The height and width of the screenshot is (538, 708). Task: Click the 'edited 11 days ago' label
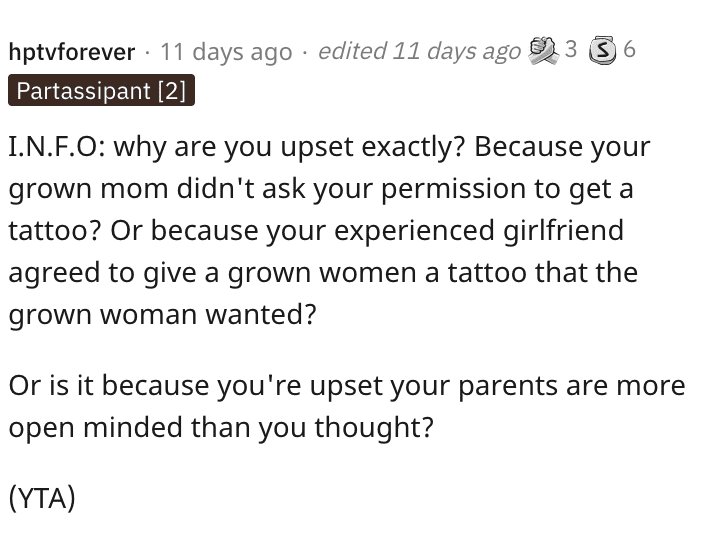click(x=419, y=51)
